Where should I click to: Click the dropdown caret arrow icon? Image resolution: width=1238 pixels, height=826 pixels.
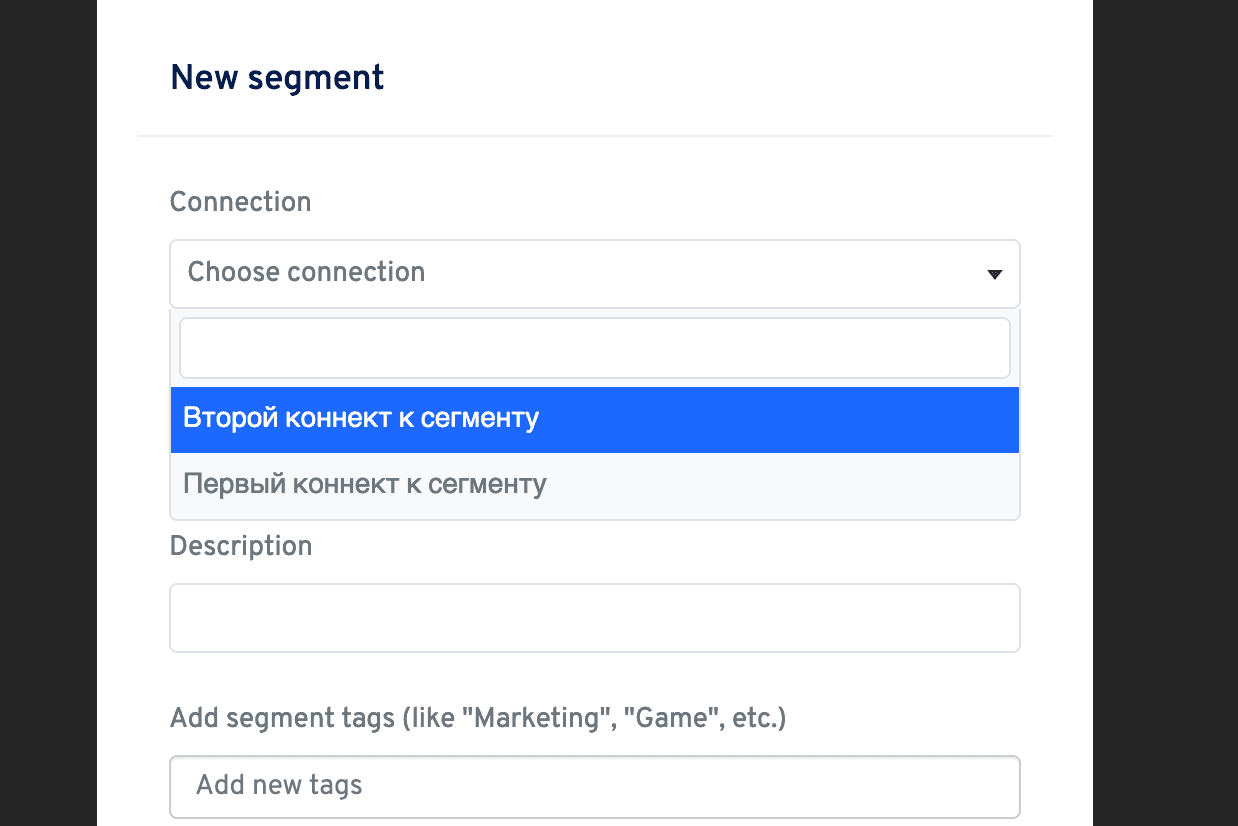pyautogui.click(x=994, y=274)
